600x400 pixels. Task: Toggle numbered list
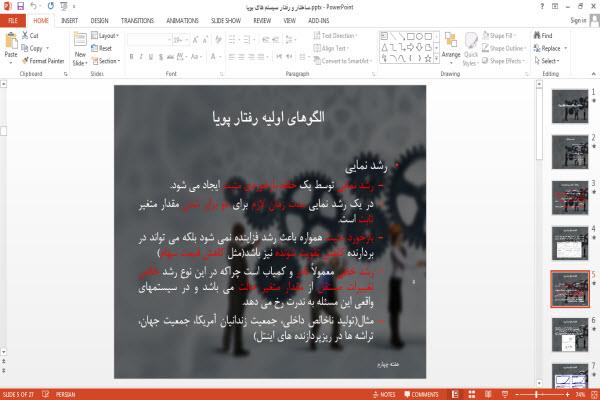tap(247, 39)
